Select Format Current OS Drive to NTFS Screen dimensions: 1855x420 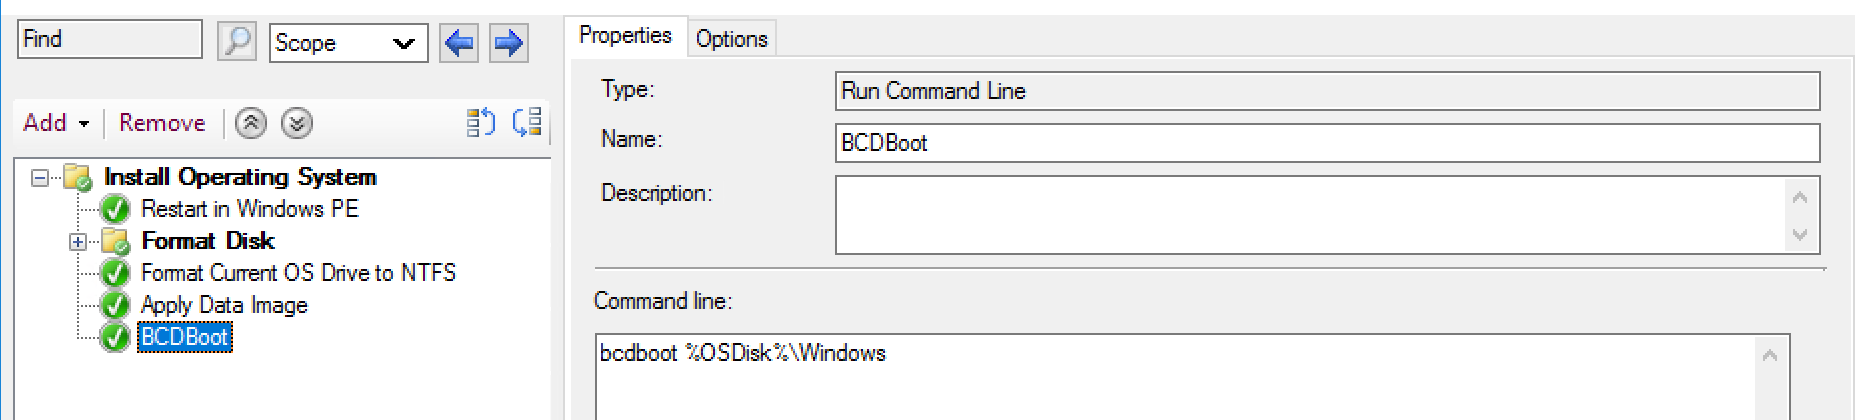[x=298, y=273]
